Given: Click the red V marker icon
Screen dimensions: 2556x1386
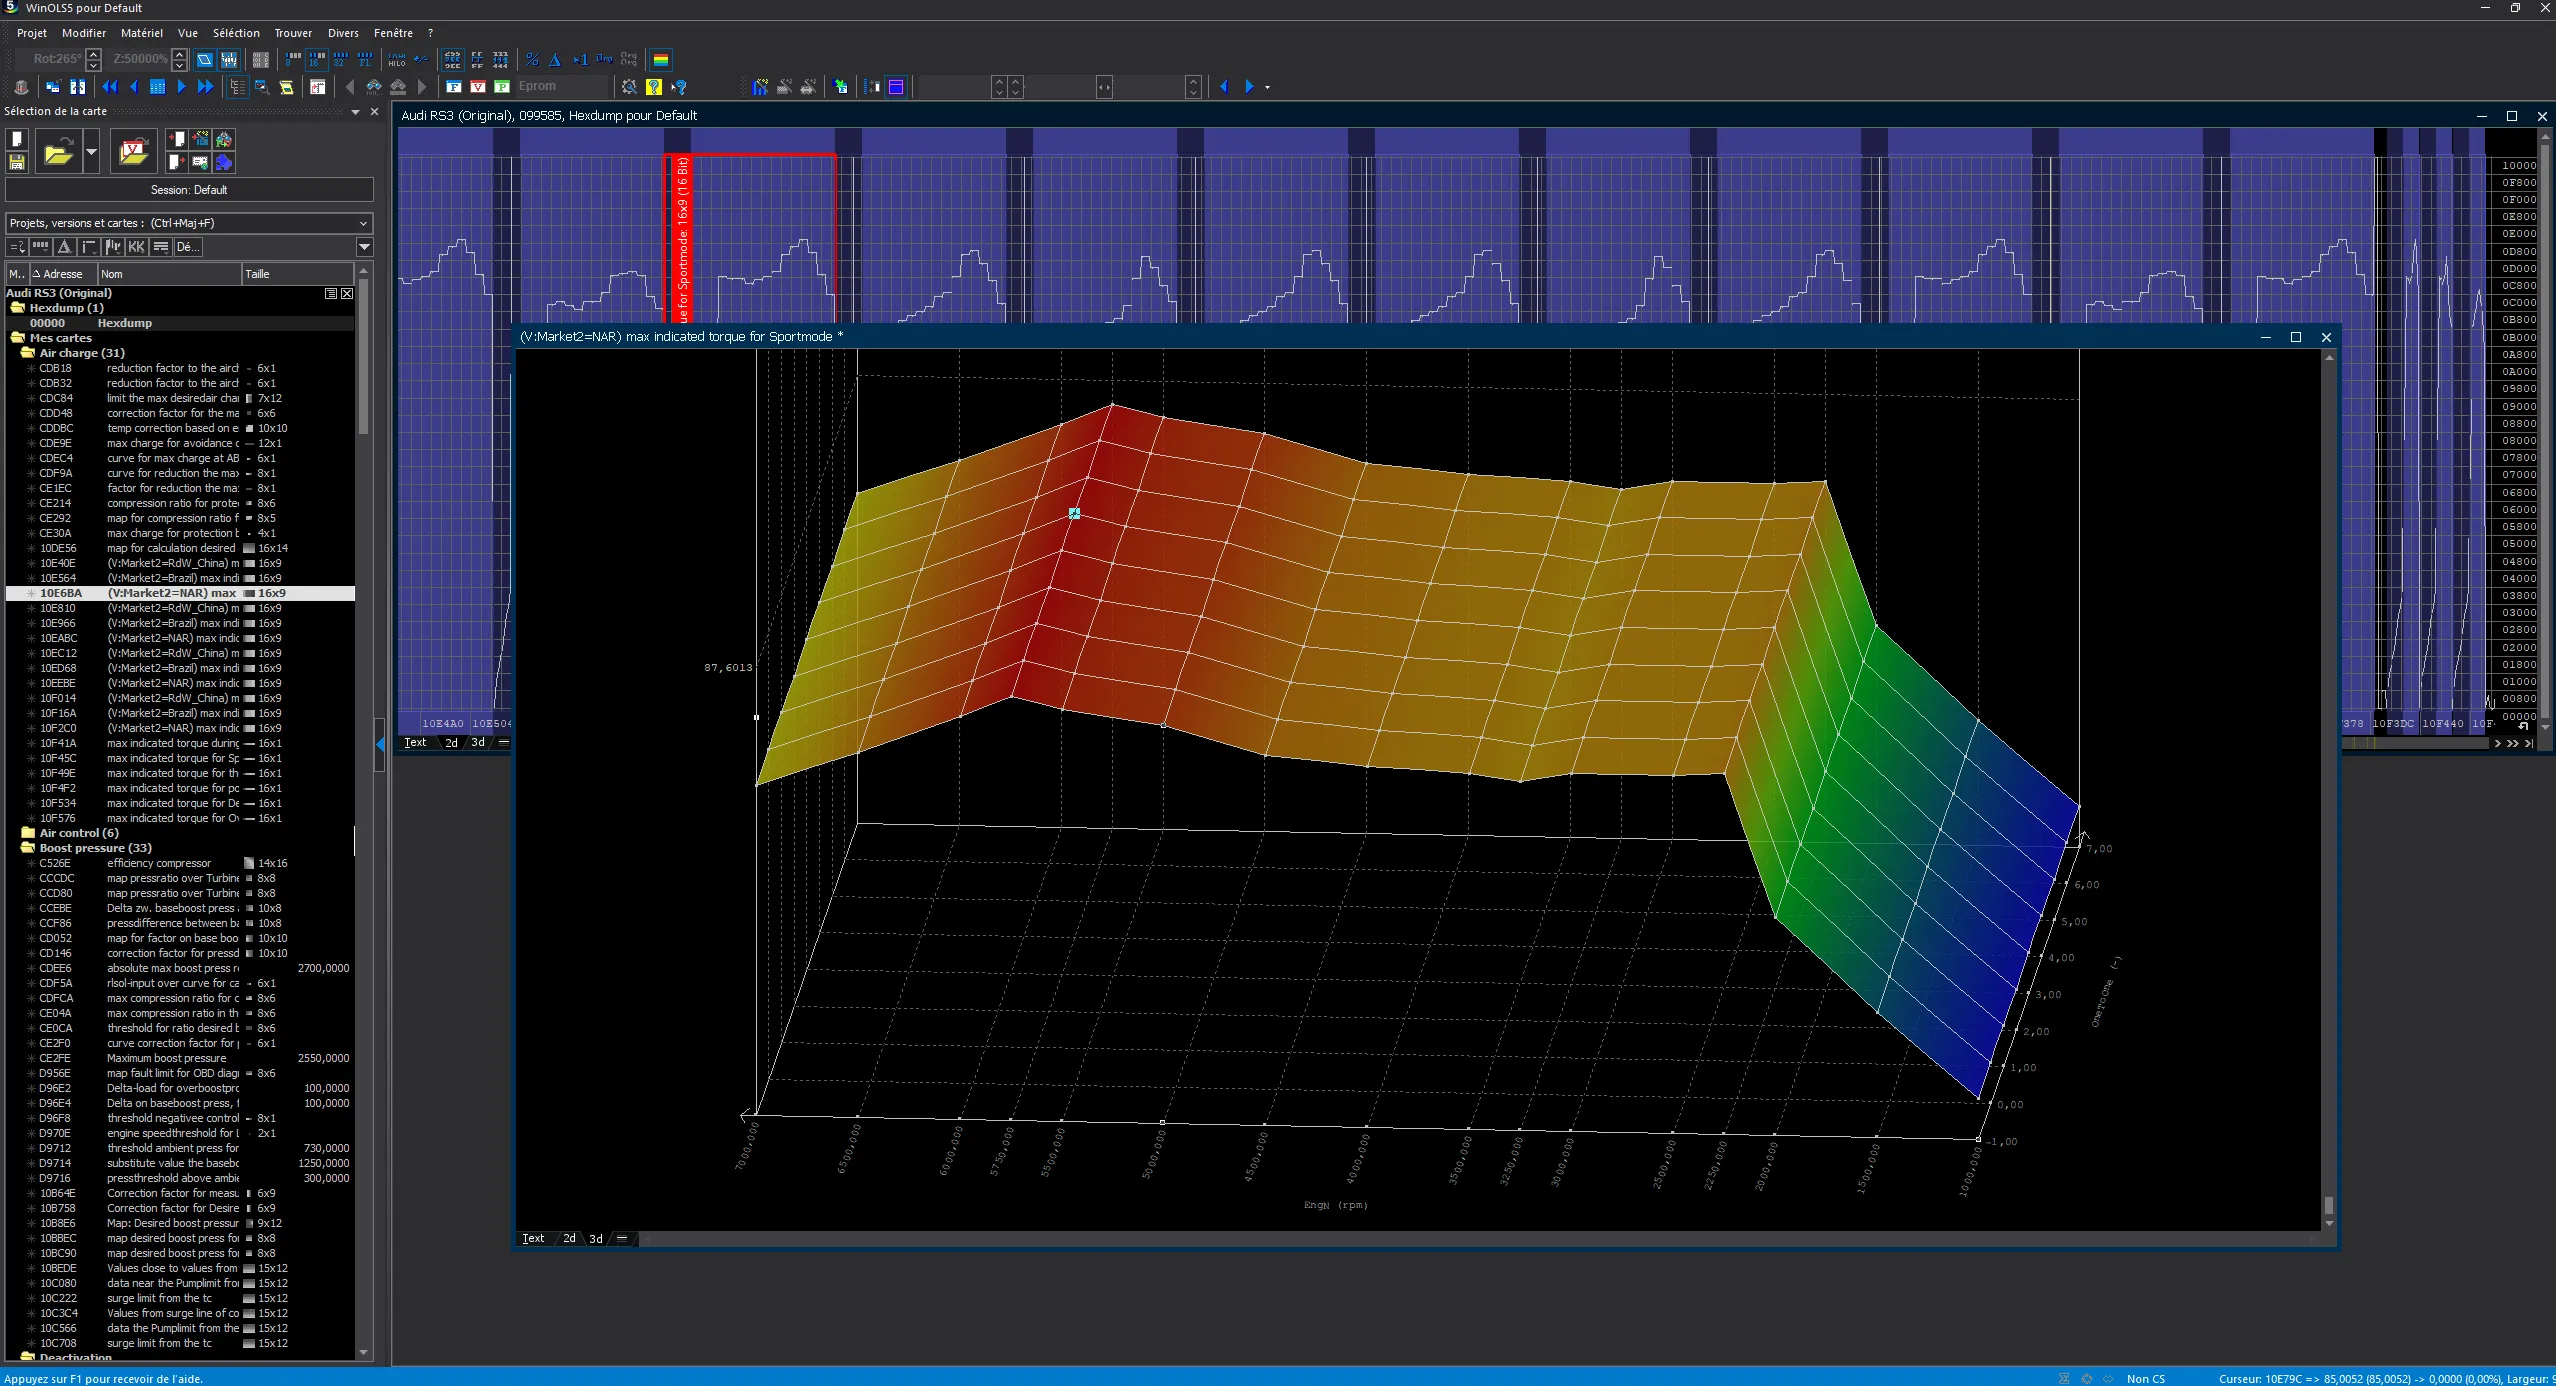Looking at the screenshot, I should coord(478,87).
